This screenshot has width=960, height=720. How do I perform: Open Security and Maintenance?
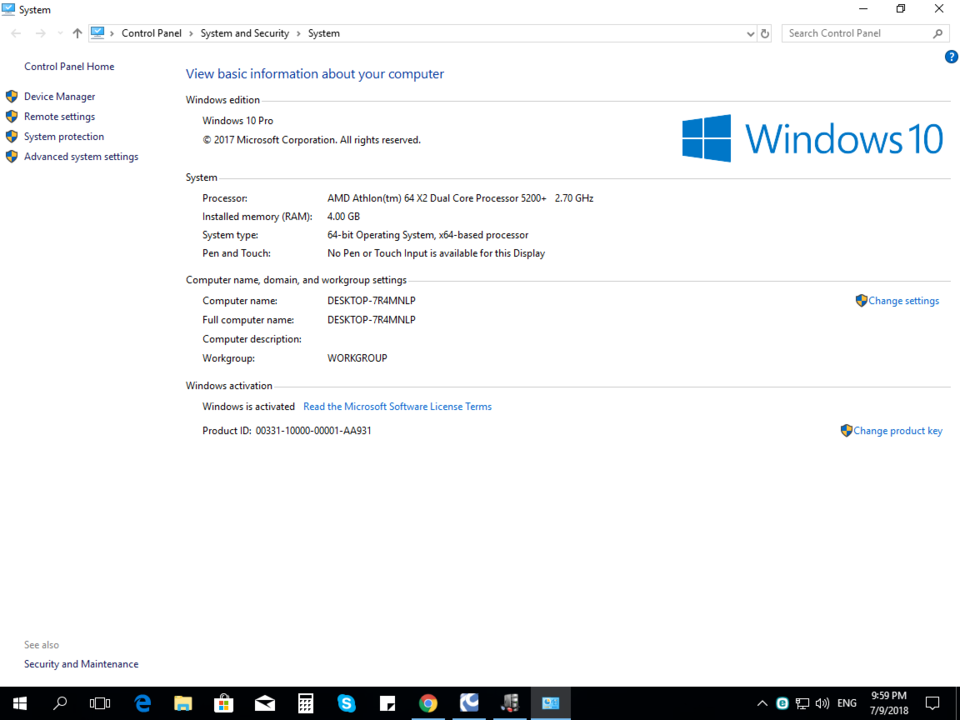pos(81,664)
